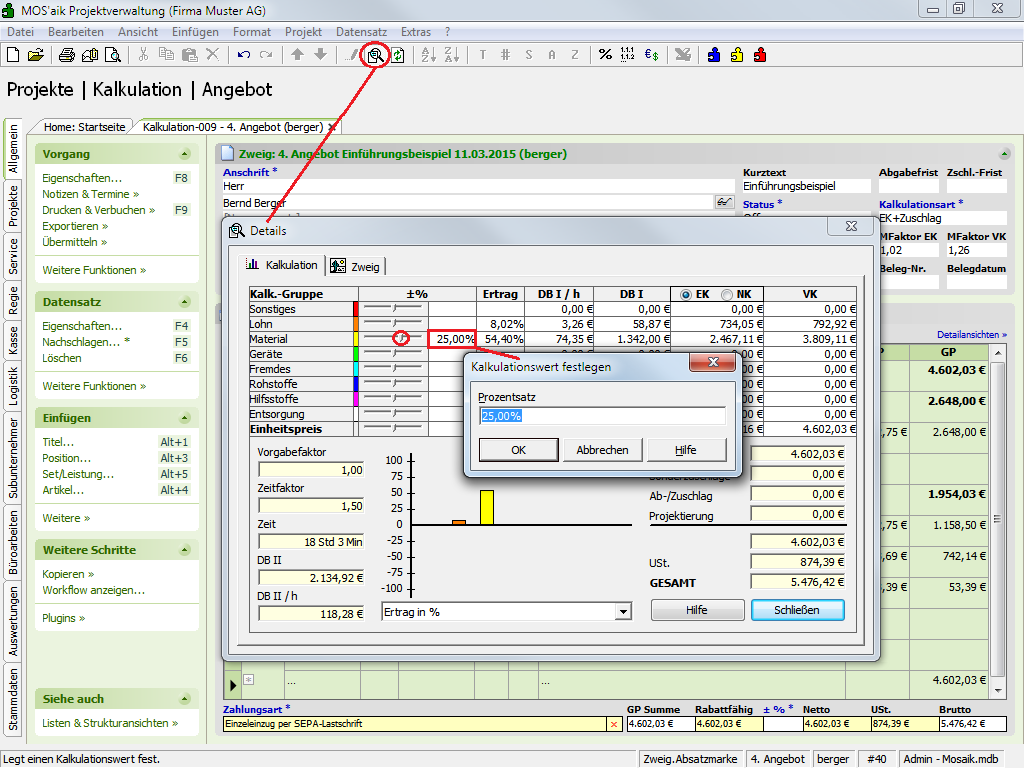Open the 'Ertrag in %' dropdown
The width and height of the screenshot is (1024, 768).
[x=623, y=612]
